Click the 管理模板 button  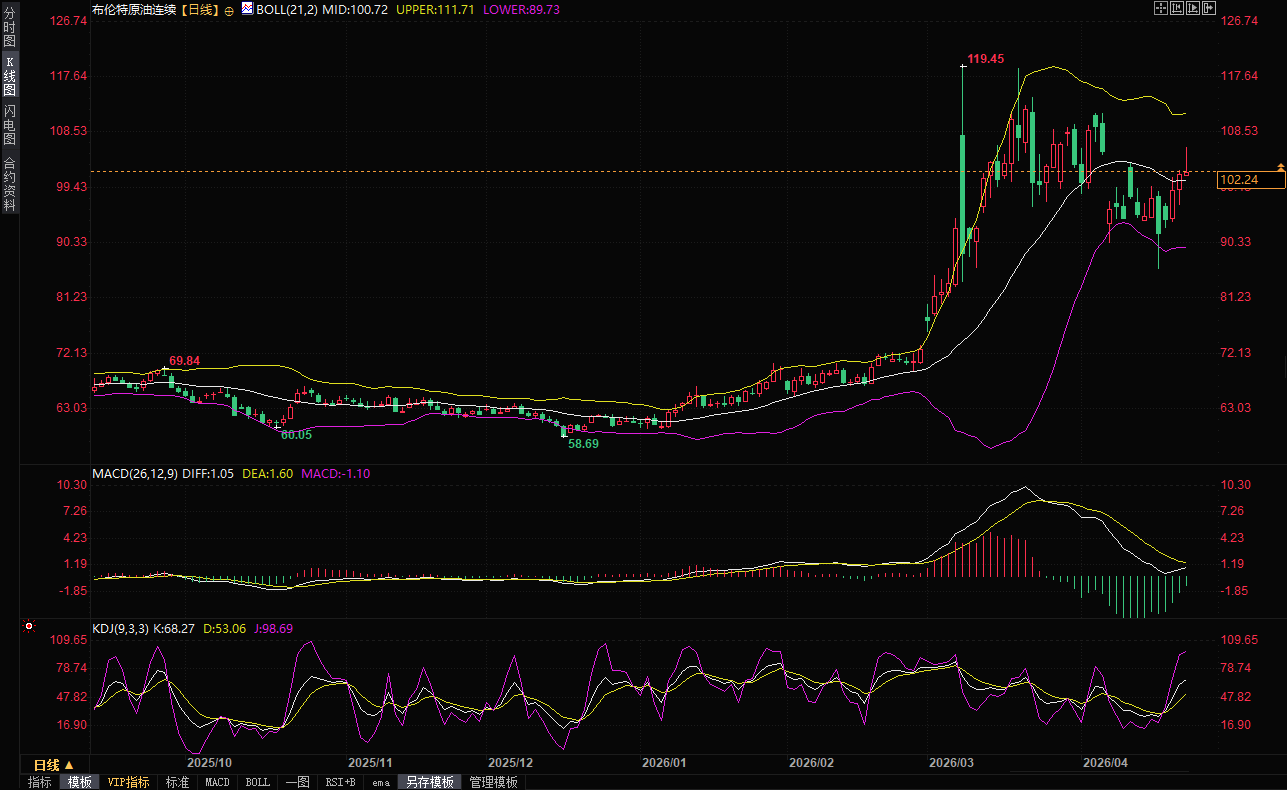[x=493, y=782]
